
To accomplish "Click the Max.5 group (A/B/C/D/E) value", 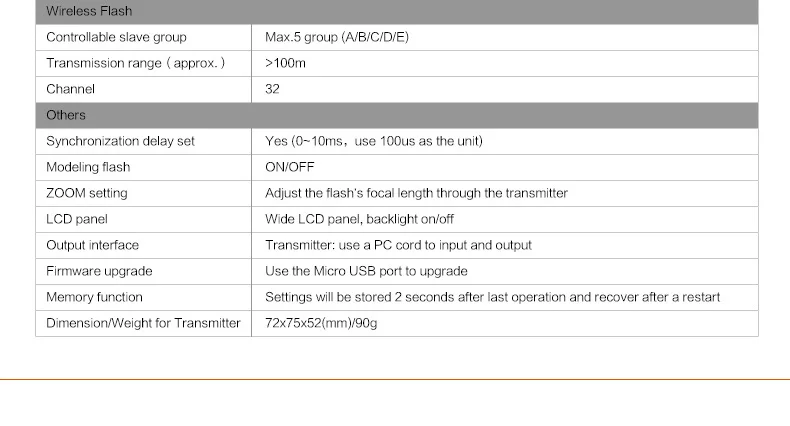I will [336, 37].
